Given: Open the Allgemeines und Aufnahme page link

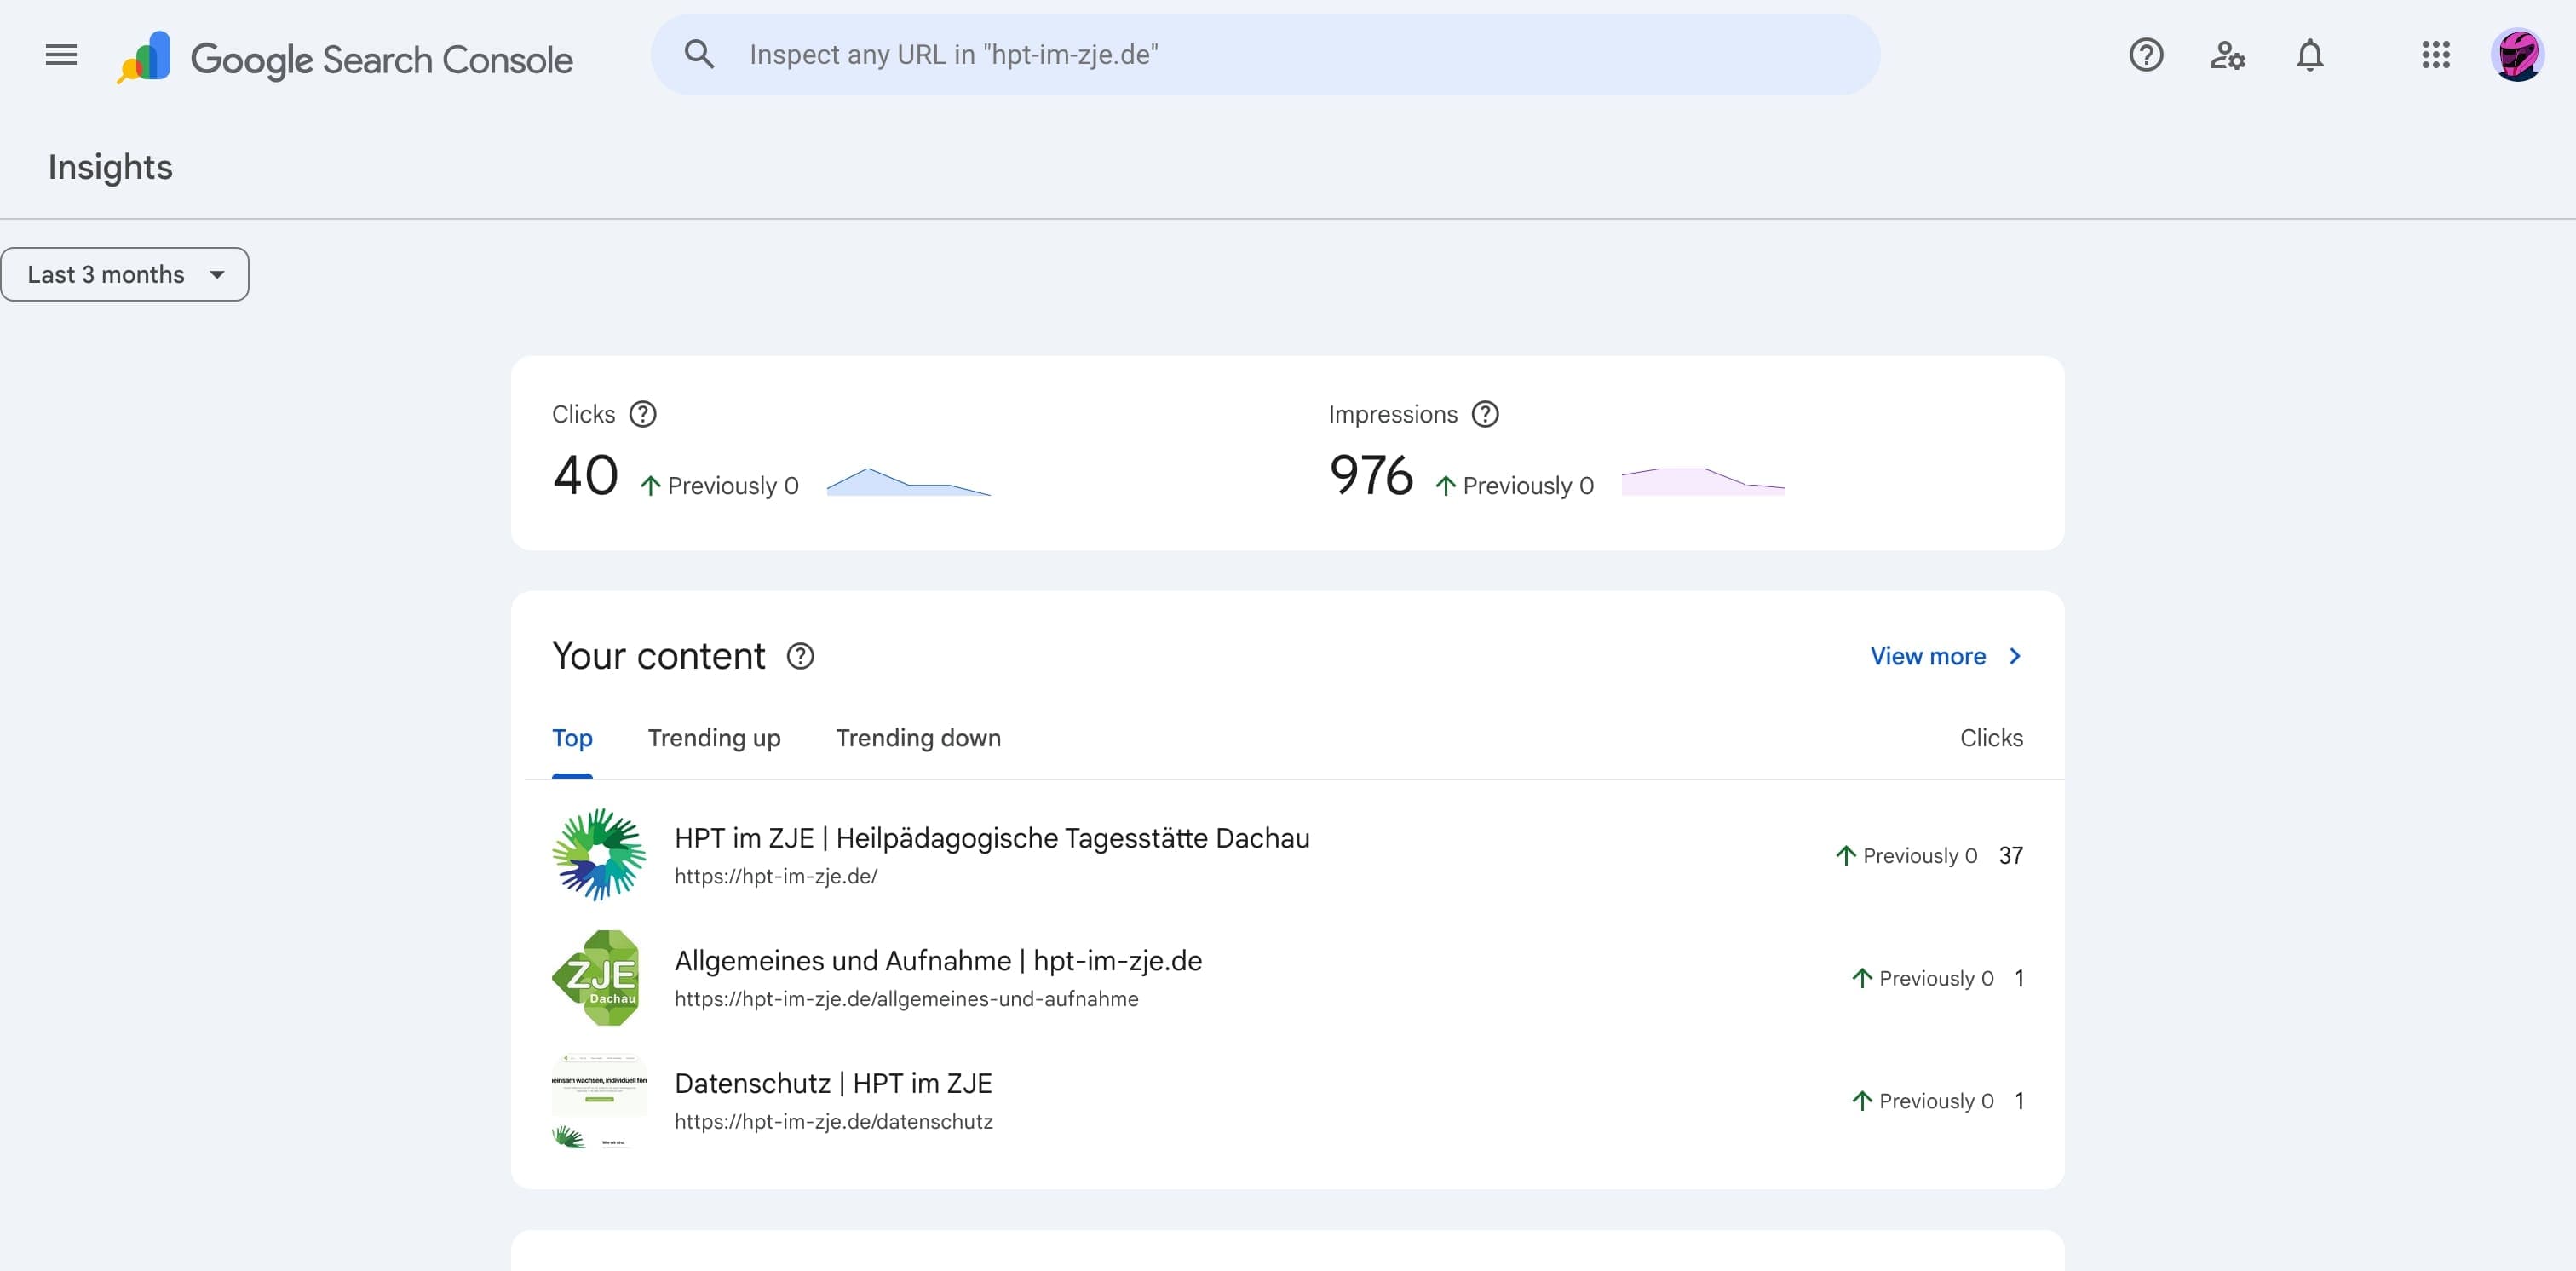Looking at the screenshot, I should pos(938,960).
